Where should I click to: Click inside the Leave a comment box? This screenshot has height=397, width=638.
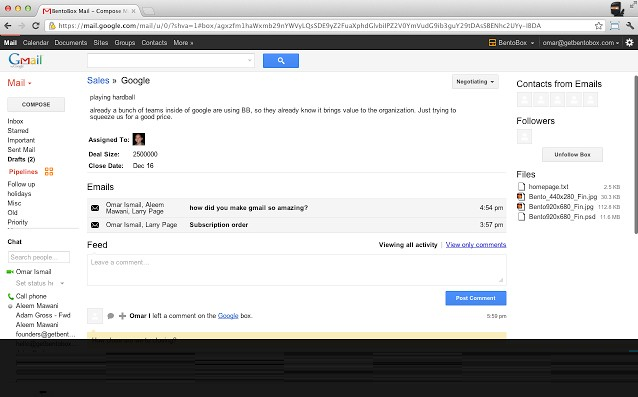[x=297, y=270]
